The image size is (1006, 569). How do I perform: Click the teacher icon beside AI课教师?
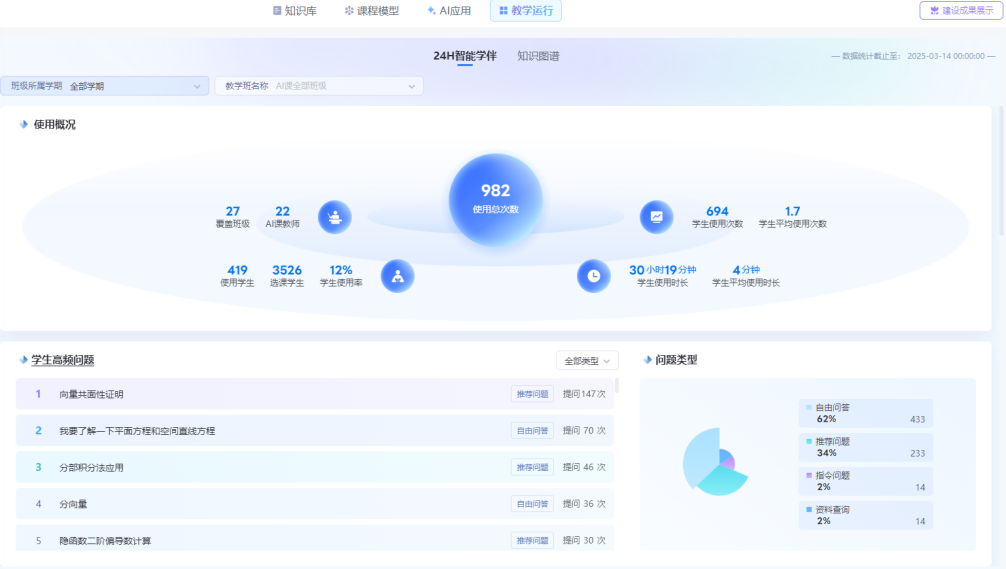coord(335,217)
